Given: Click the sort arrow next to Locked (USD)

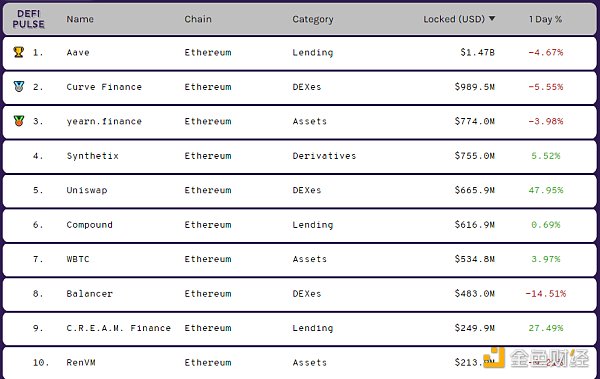Looking at the screenshot, I should click(x=492, y=18).
